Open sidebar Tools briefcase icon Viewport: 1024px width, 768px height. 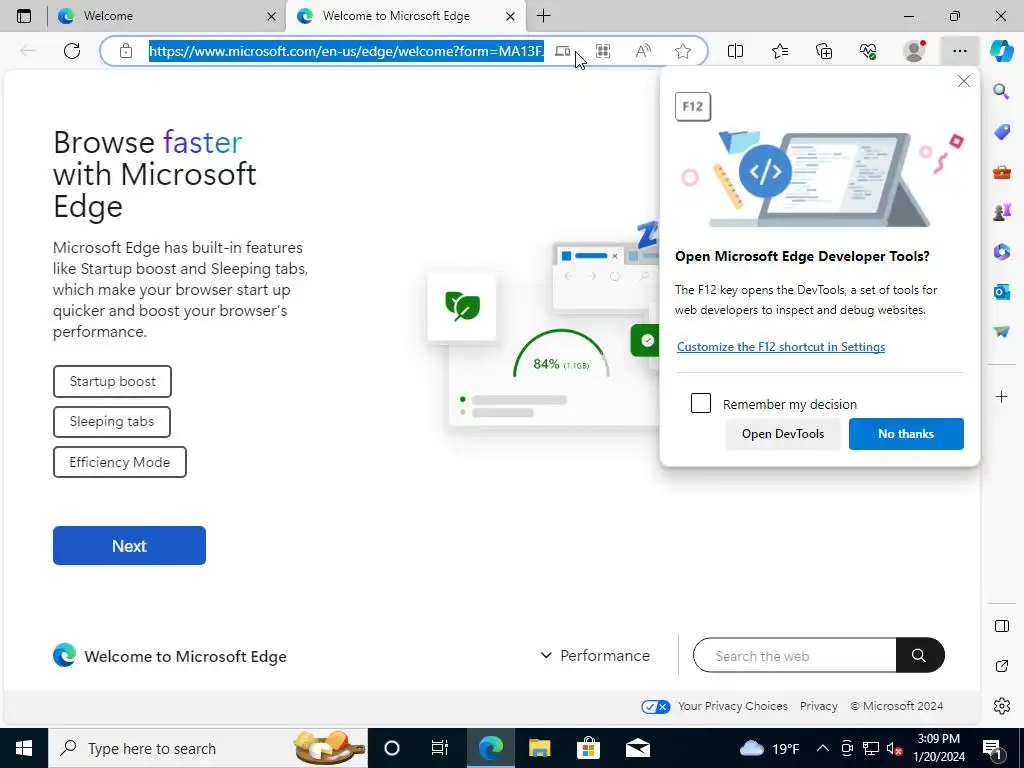(1002, 172)
